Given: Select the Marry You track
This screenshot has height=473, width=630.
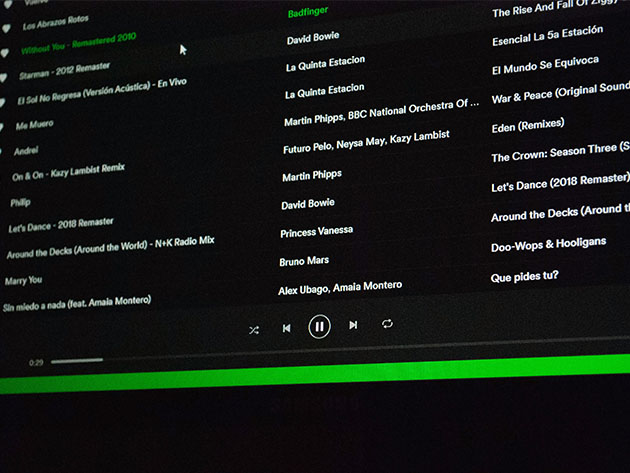Looking at the screenshot, I should point(22,280).
